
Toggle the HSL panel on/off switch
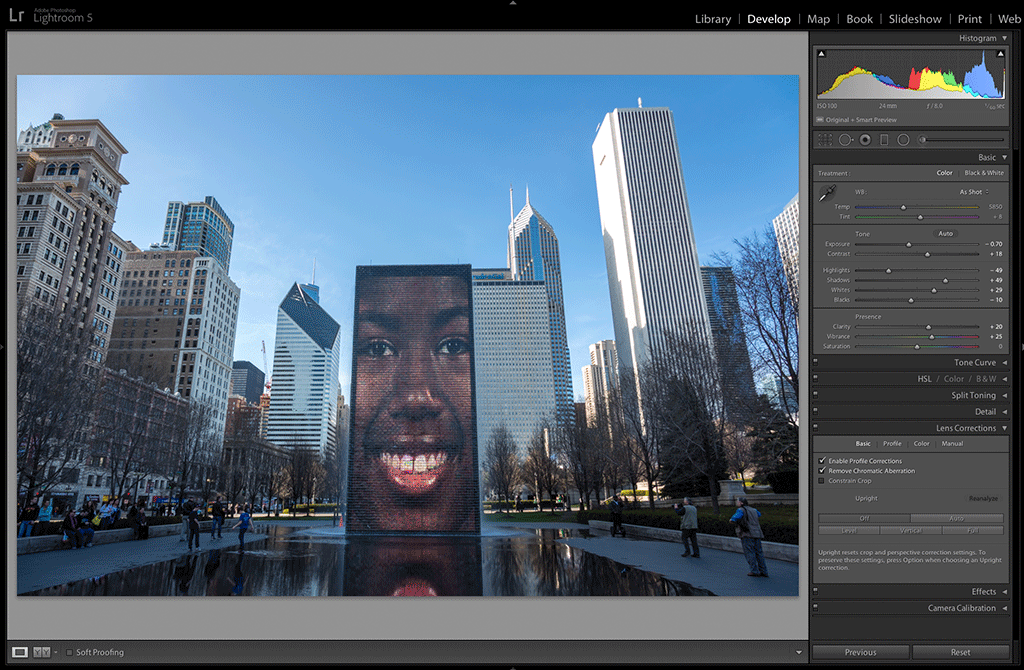coord(815,377)
